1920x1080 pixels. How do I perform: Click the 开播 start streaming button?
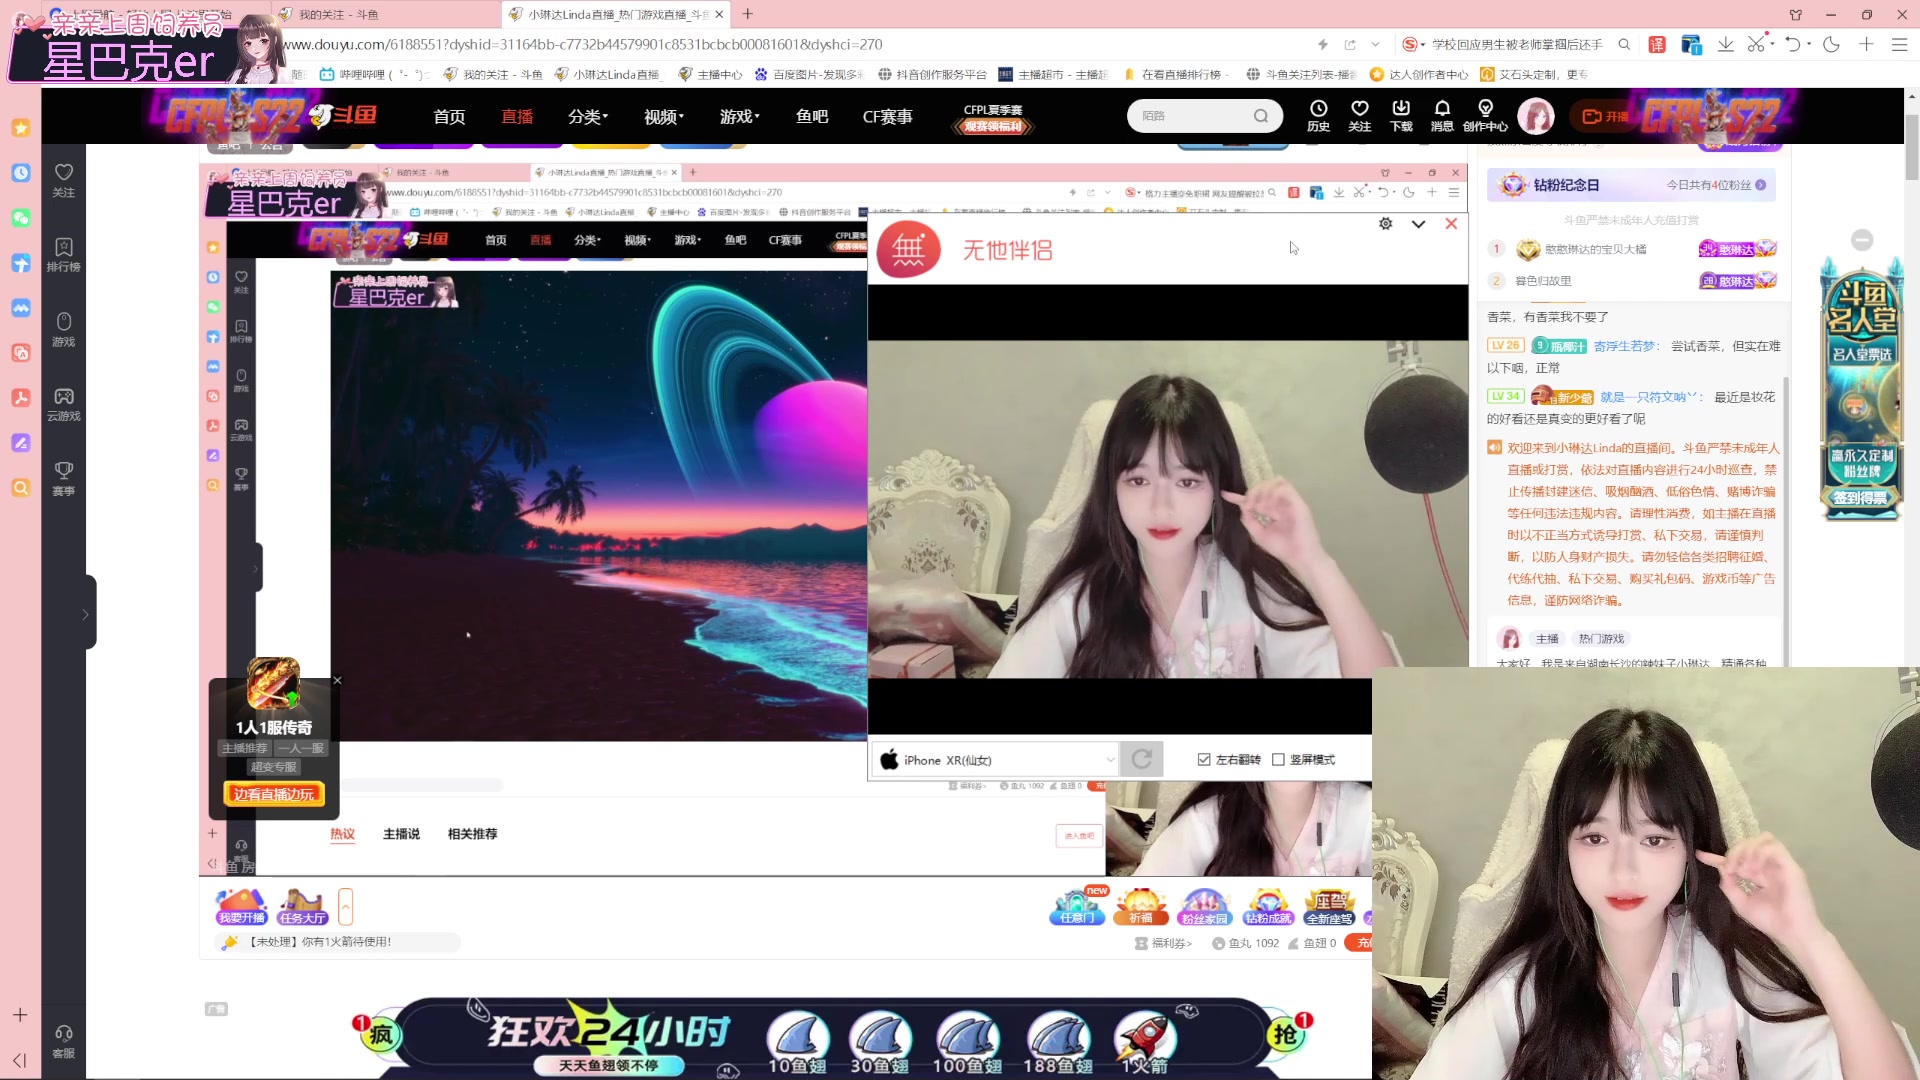pos(1605,116)
